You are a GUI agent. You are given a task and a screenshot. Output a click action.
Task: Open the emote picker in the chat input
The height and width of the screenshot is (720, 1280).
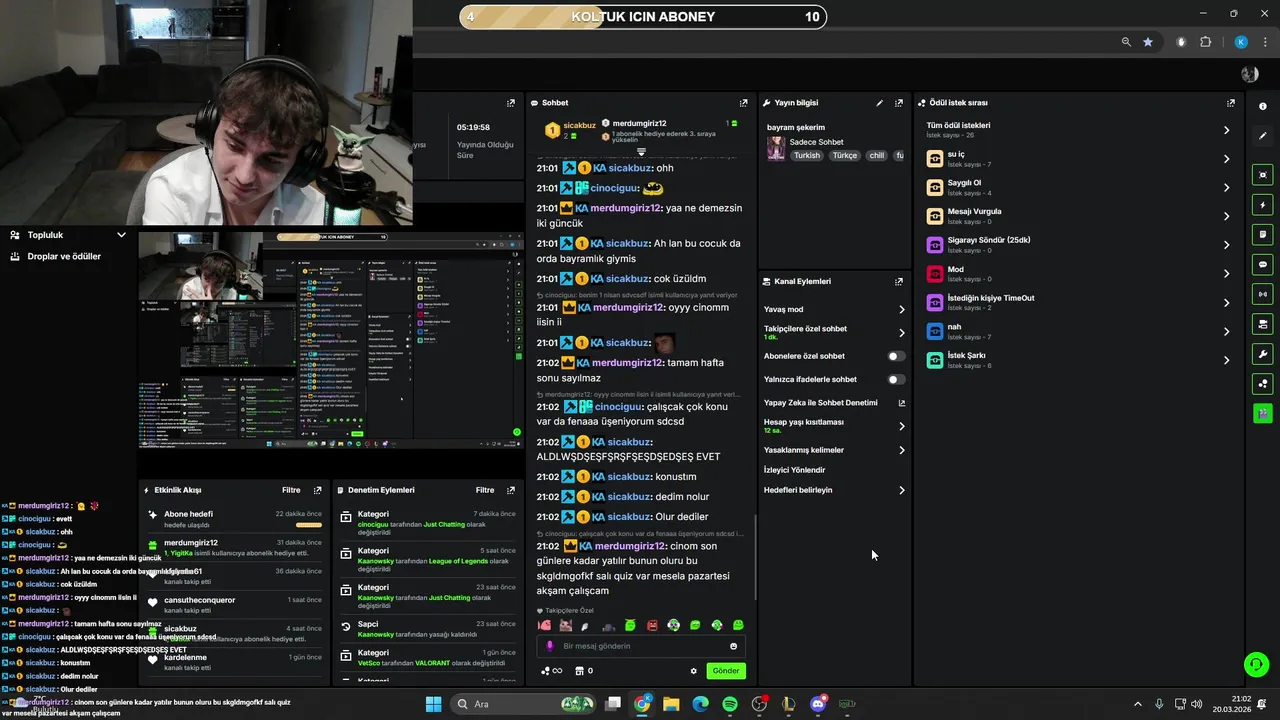pyautogui.click(x=733, y=646)
